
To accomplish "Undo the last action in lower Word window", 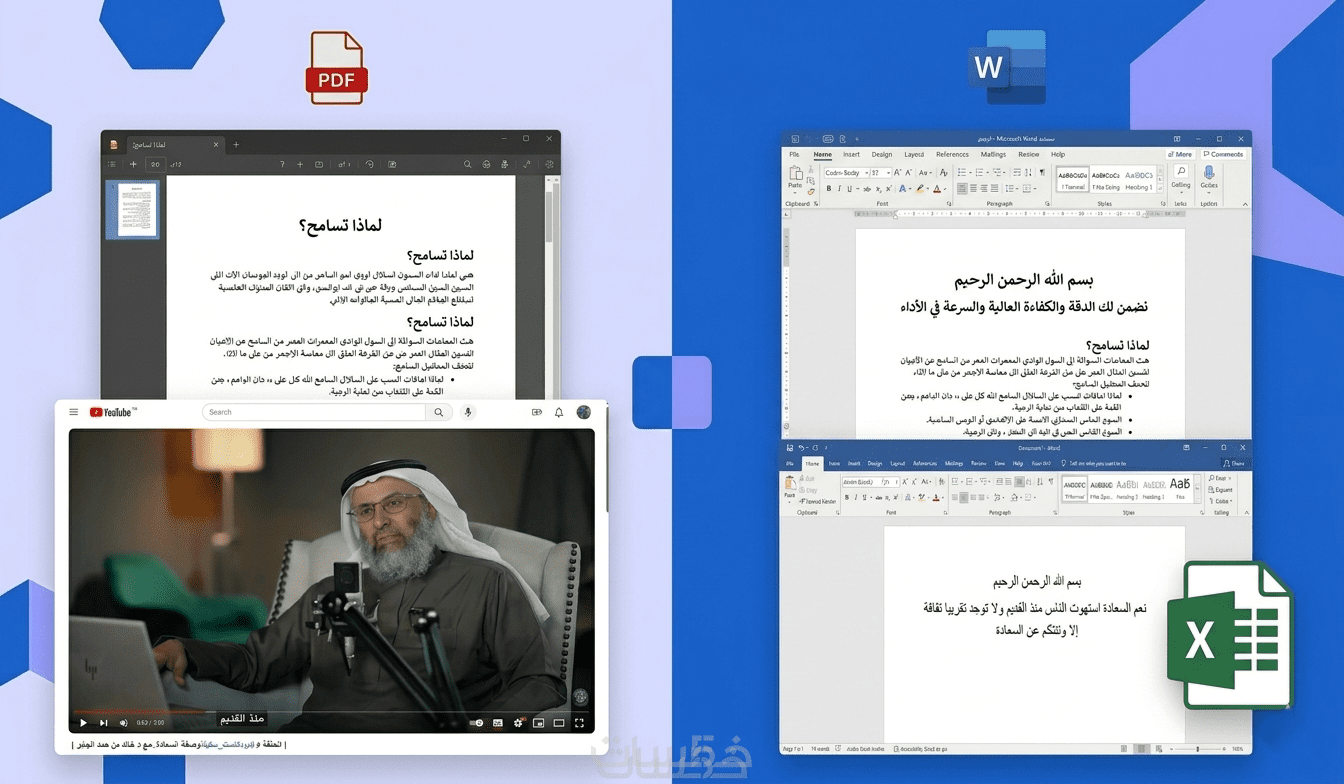I will pos(801,448).
